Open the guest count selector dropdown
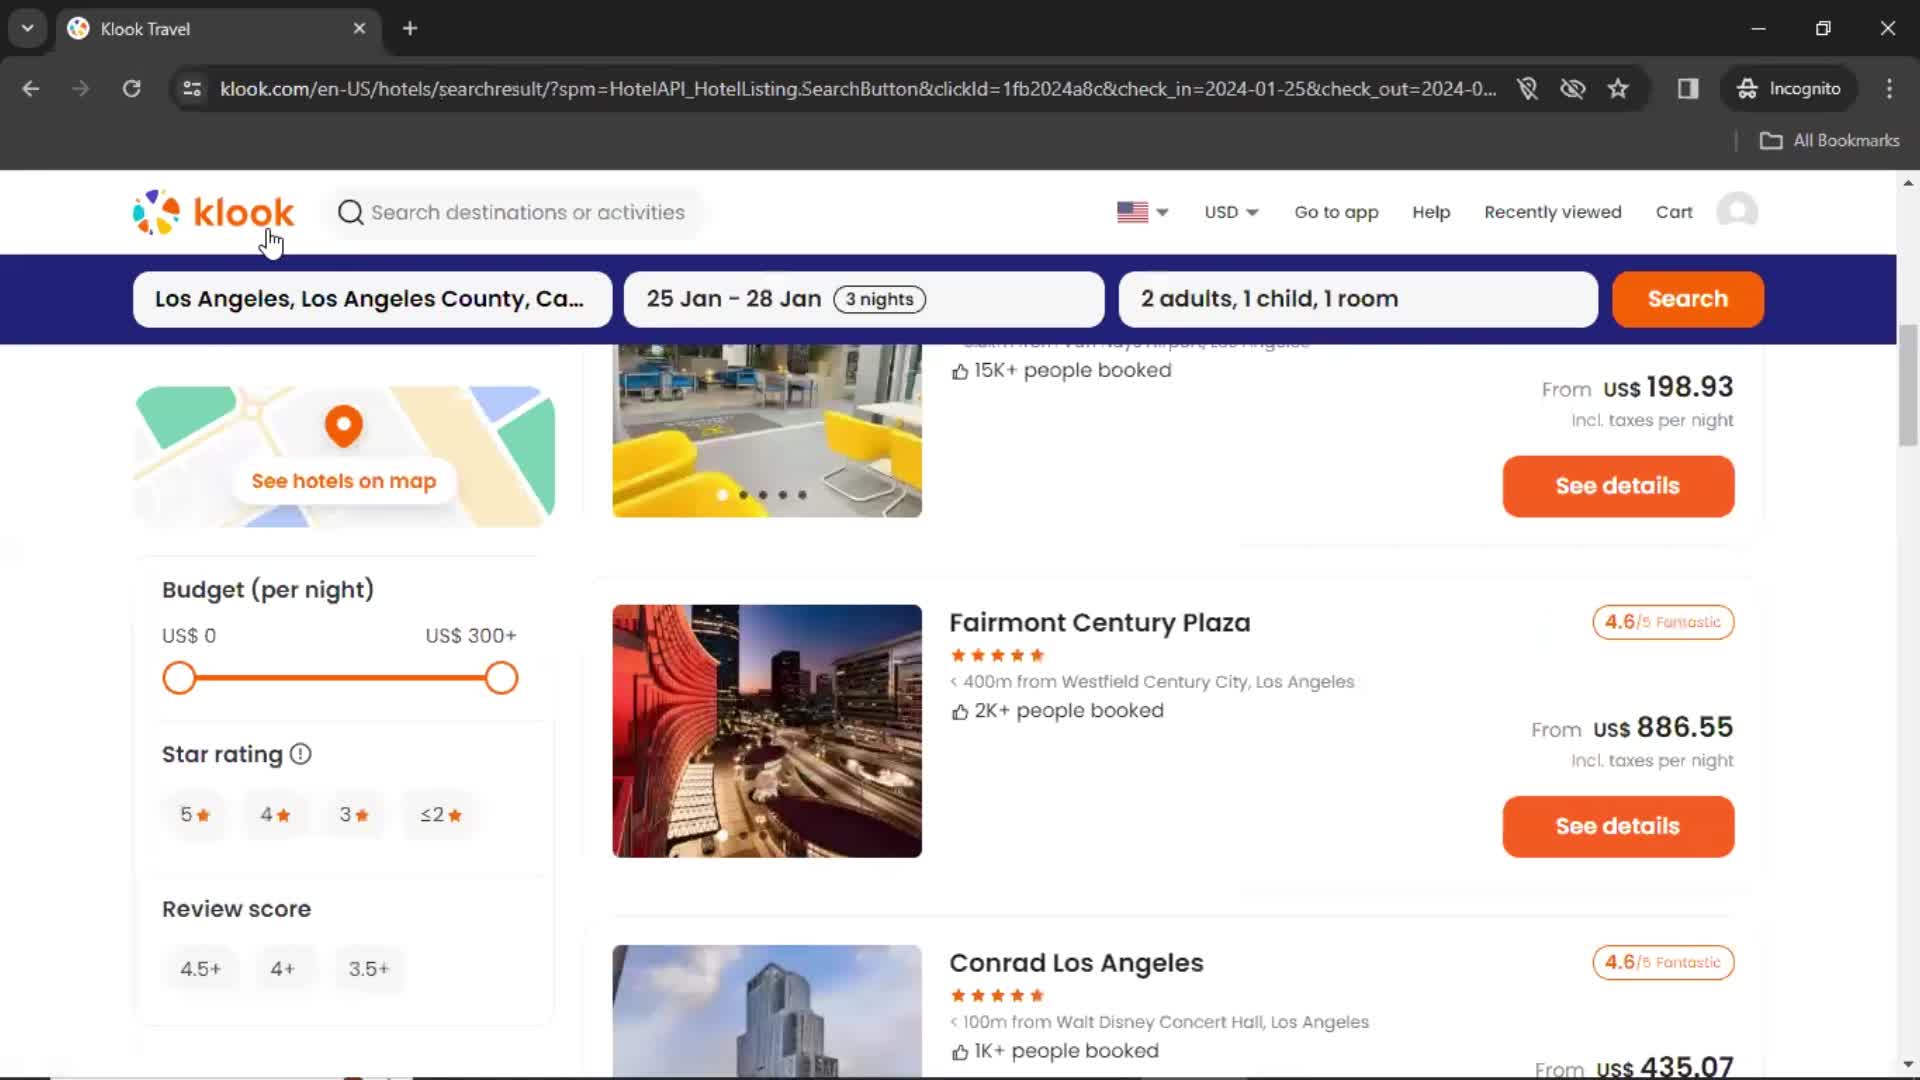1920x1080 pixels. click(1356, 298)
